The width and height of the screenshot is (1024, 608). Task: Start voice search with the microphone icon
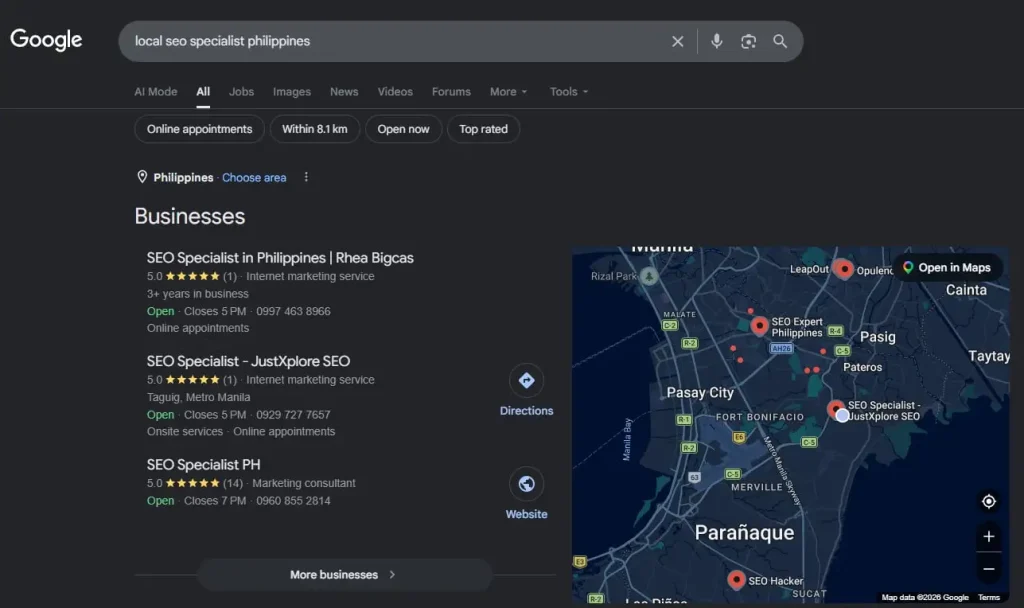(x=716, y=41)
